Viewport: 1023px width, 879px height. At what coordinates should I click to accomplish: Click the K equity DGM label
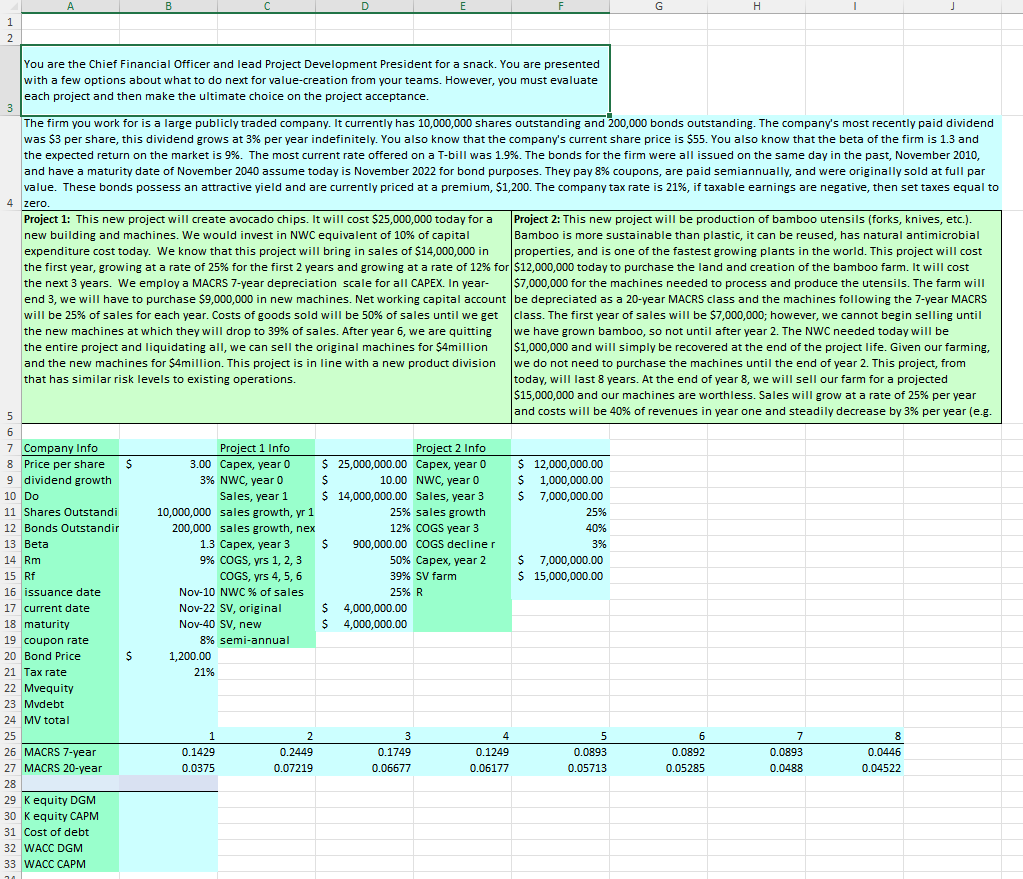tap(69, 800)
